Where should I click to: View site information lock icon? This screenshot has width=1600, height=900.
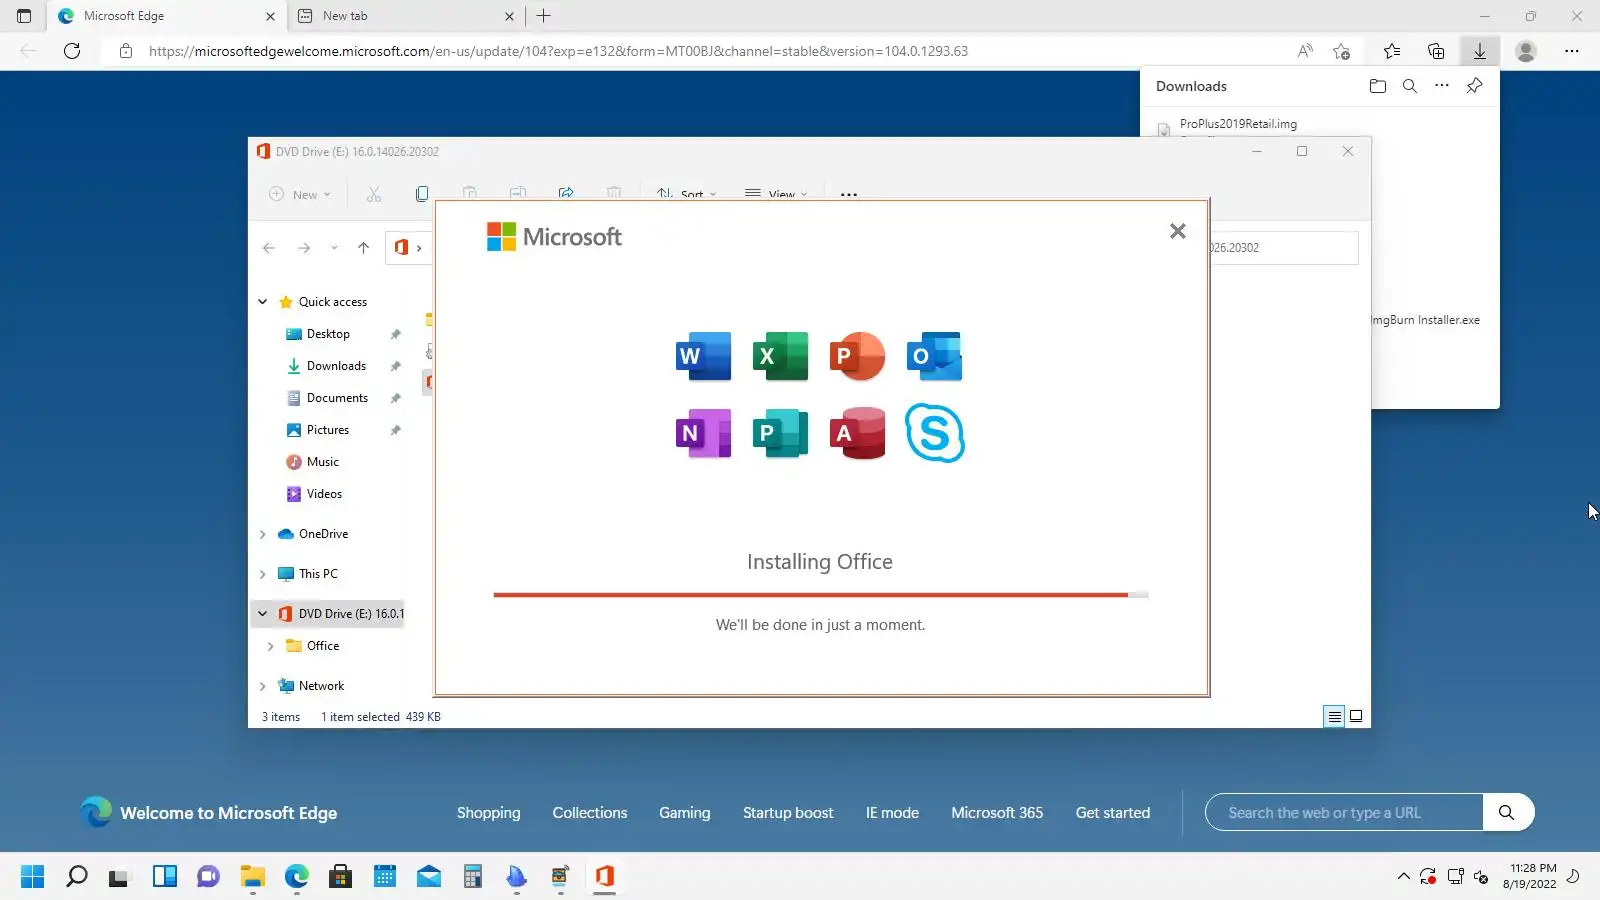click(126, 51)
